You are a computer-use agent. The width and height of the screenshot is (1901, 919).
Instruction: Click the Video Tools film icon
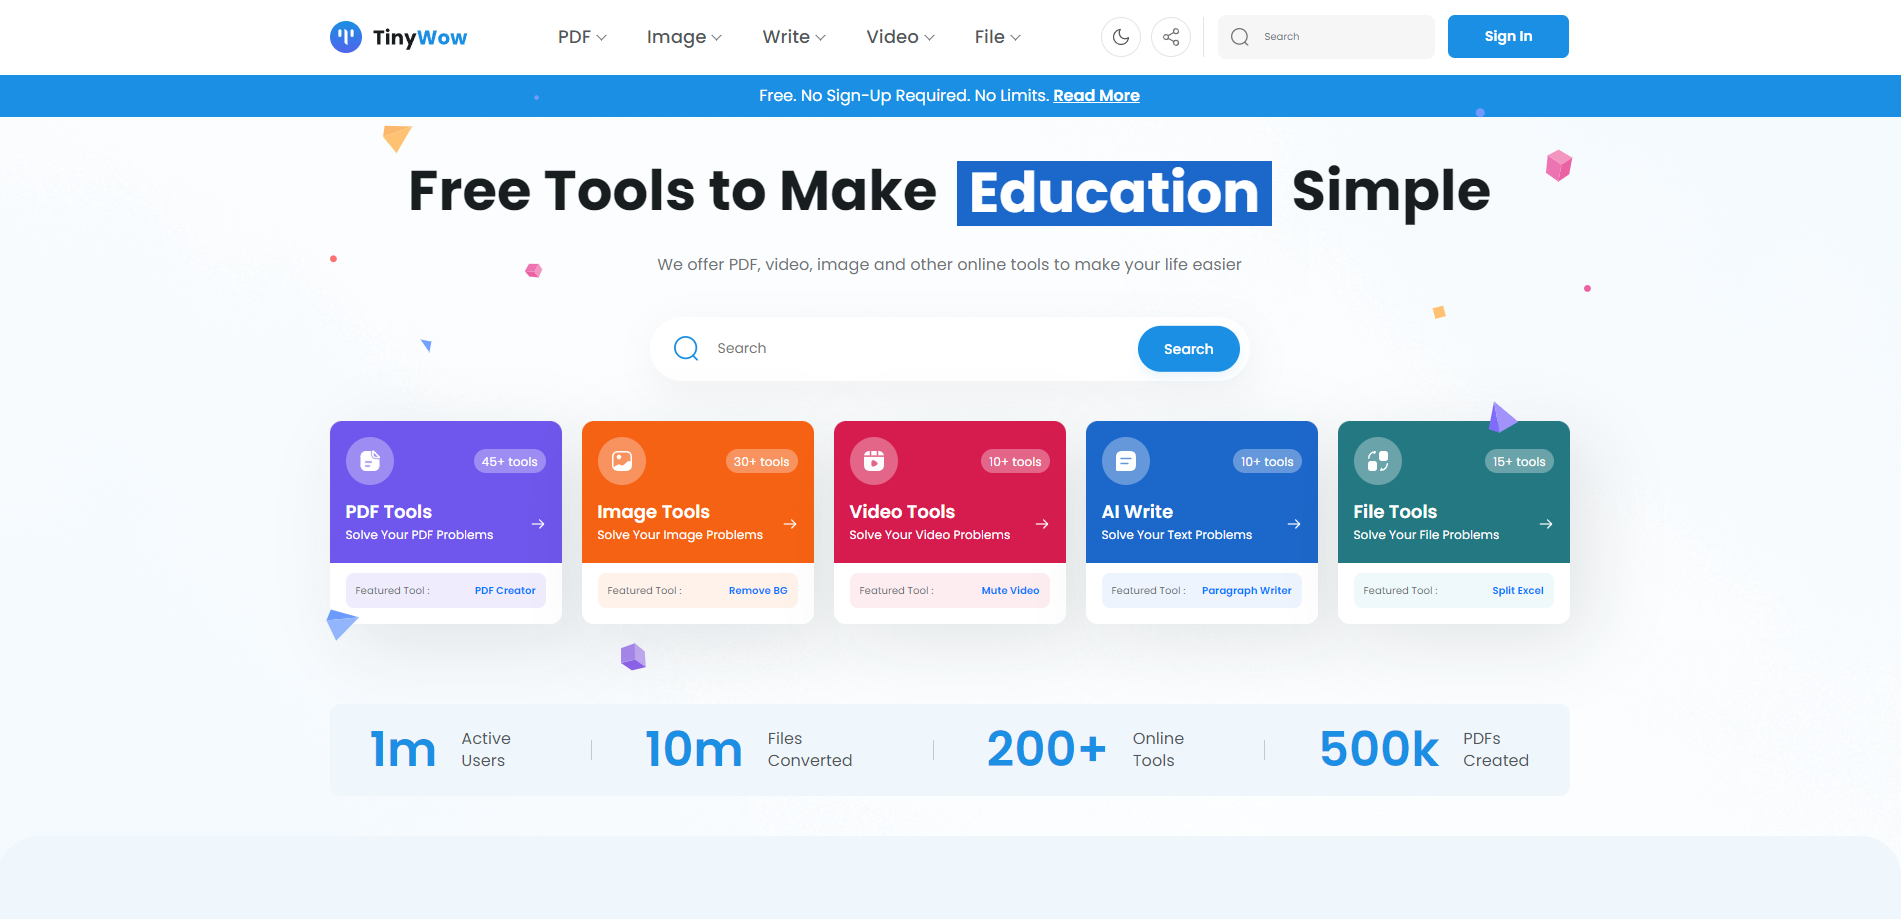pos(874,461)
